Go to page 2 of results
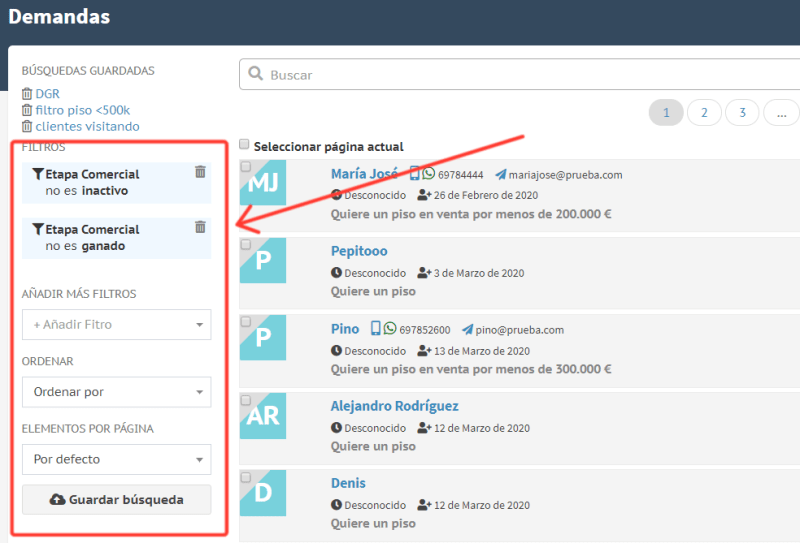 pyautogui.click(x=704, y=112)
